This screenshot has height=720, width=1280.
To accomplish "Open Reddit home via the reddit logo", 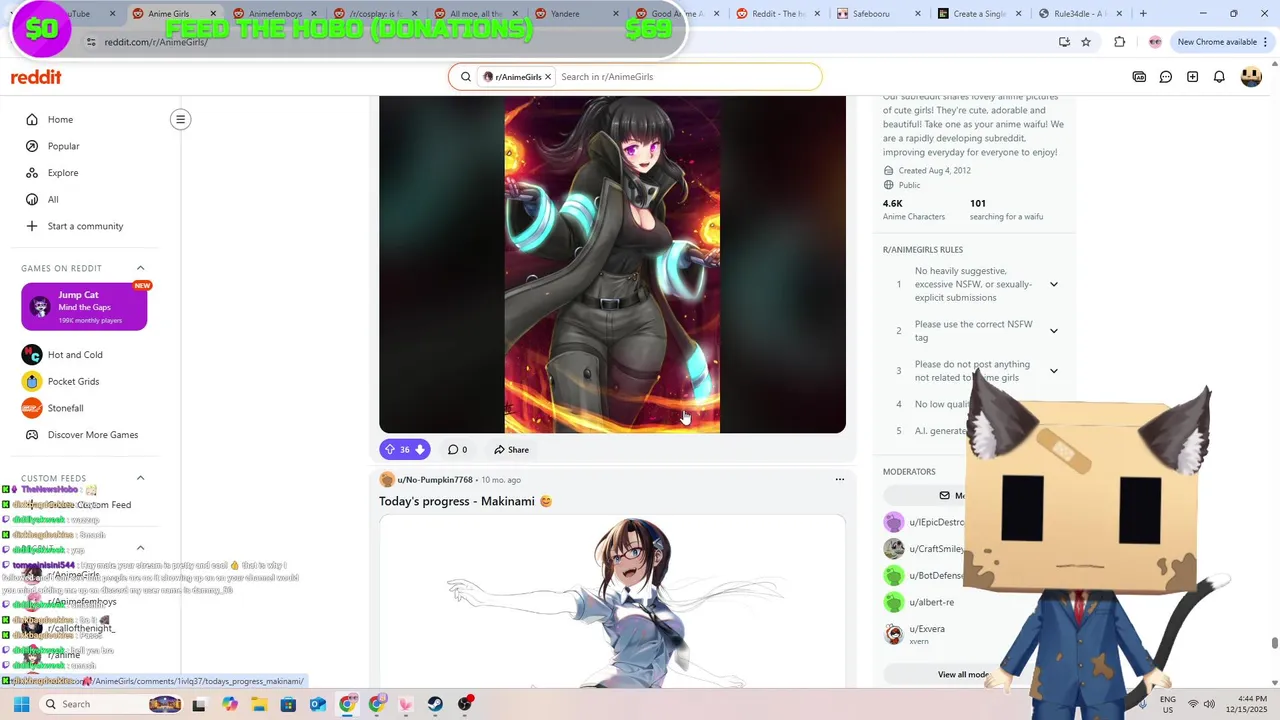I will point(36,77).
